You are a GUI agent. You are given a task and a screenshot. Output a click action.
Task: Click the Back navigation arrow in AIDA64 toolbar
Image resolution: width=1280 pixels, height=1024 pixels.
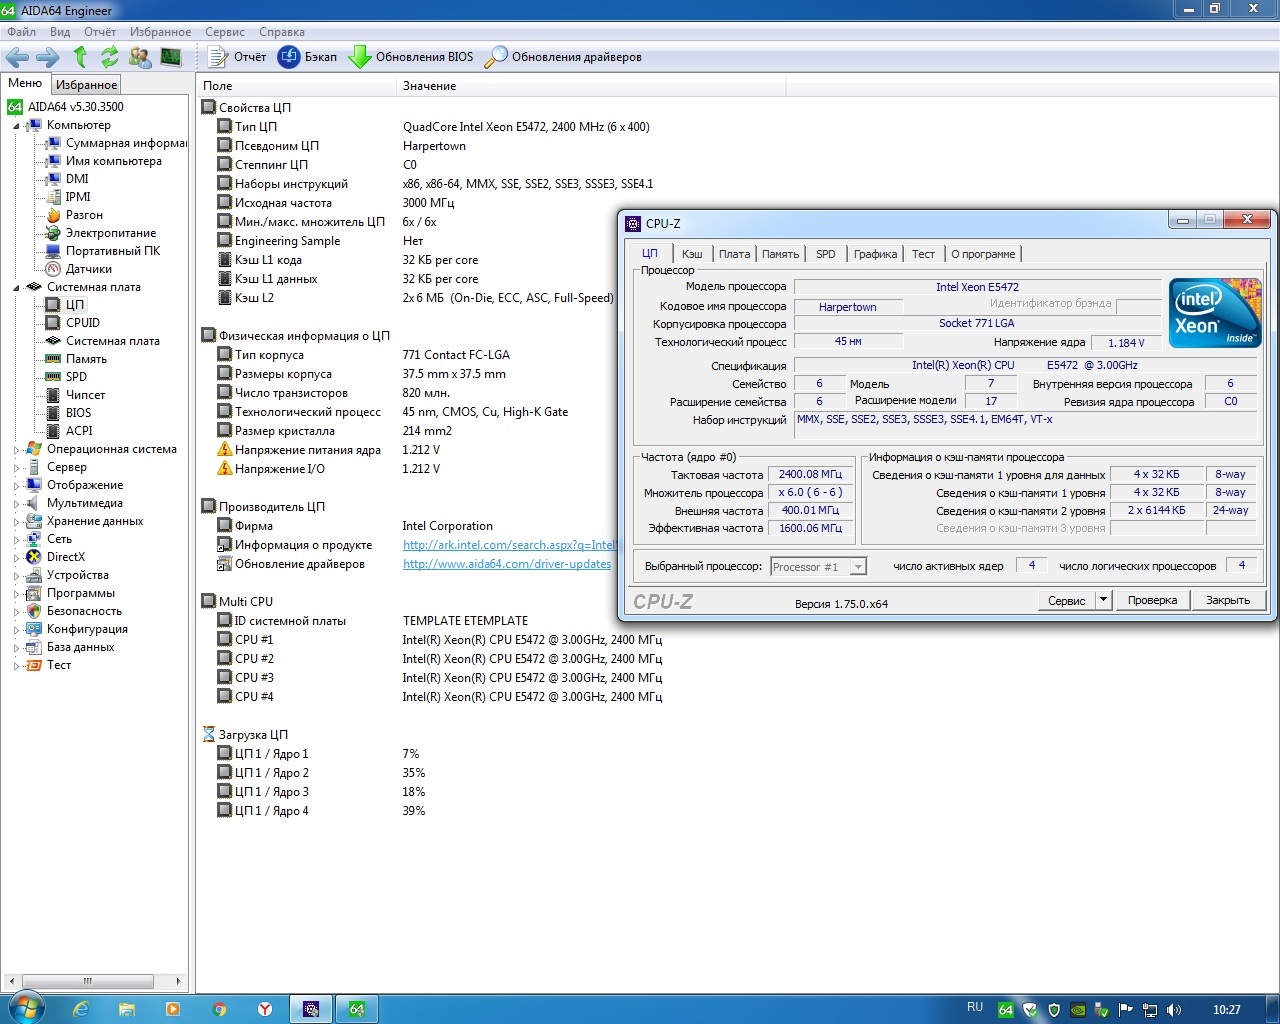click(x=17, y=57)
